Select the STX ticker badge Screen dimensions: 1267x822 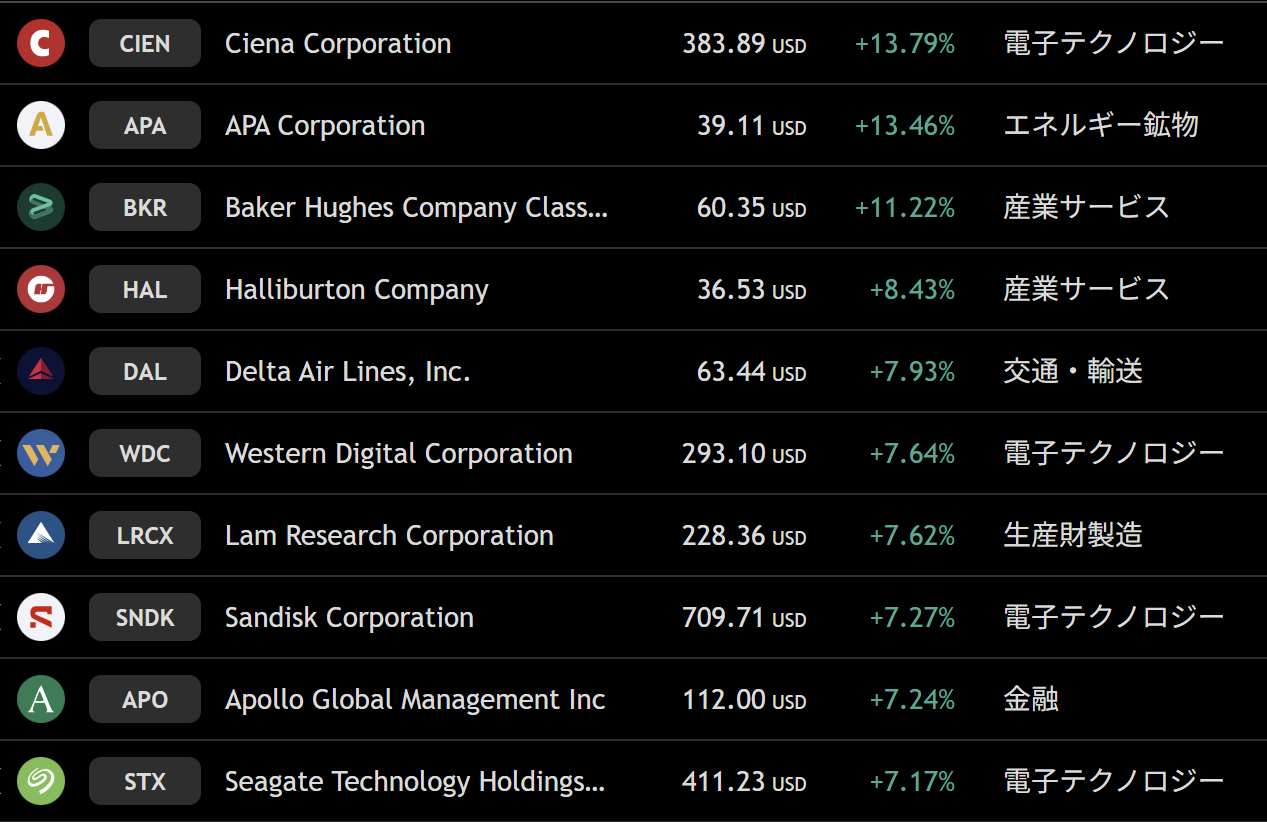(x=145, y=782)
